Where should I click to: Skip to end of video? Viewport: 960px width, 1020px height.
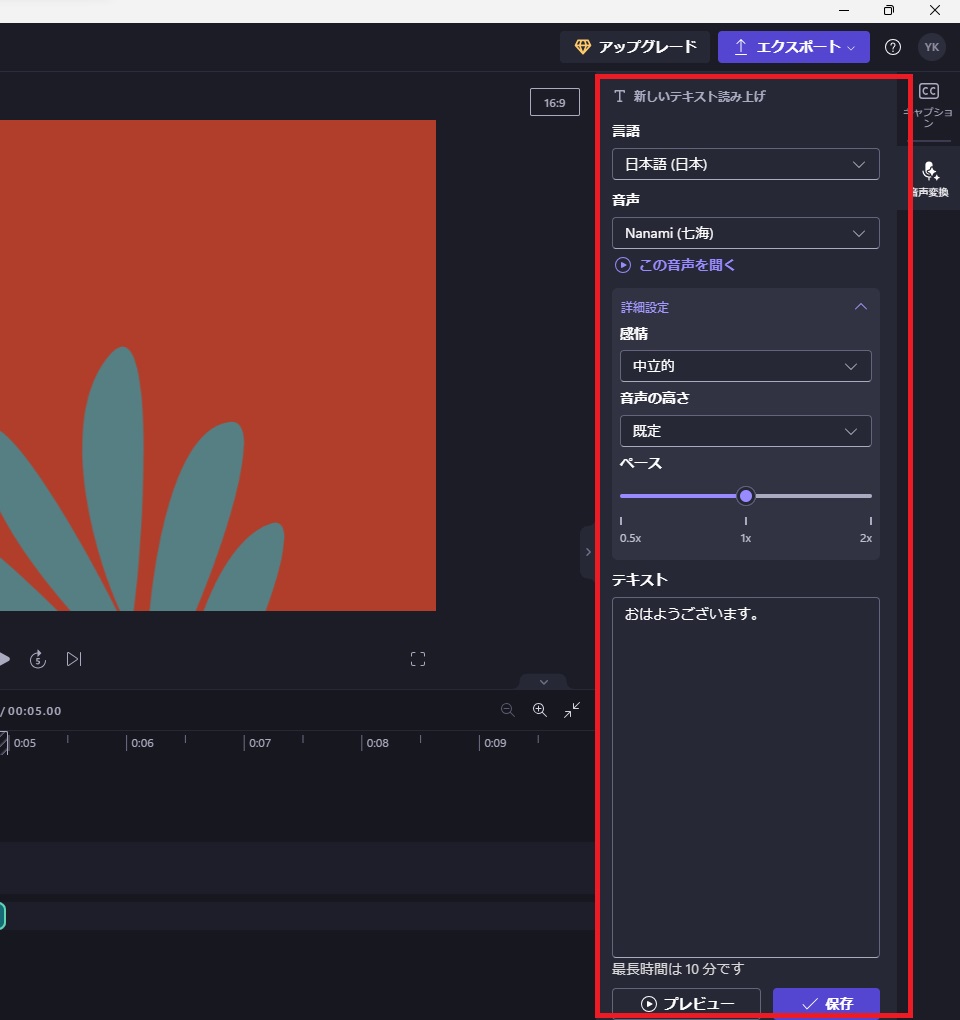click(x=73, y=659)
